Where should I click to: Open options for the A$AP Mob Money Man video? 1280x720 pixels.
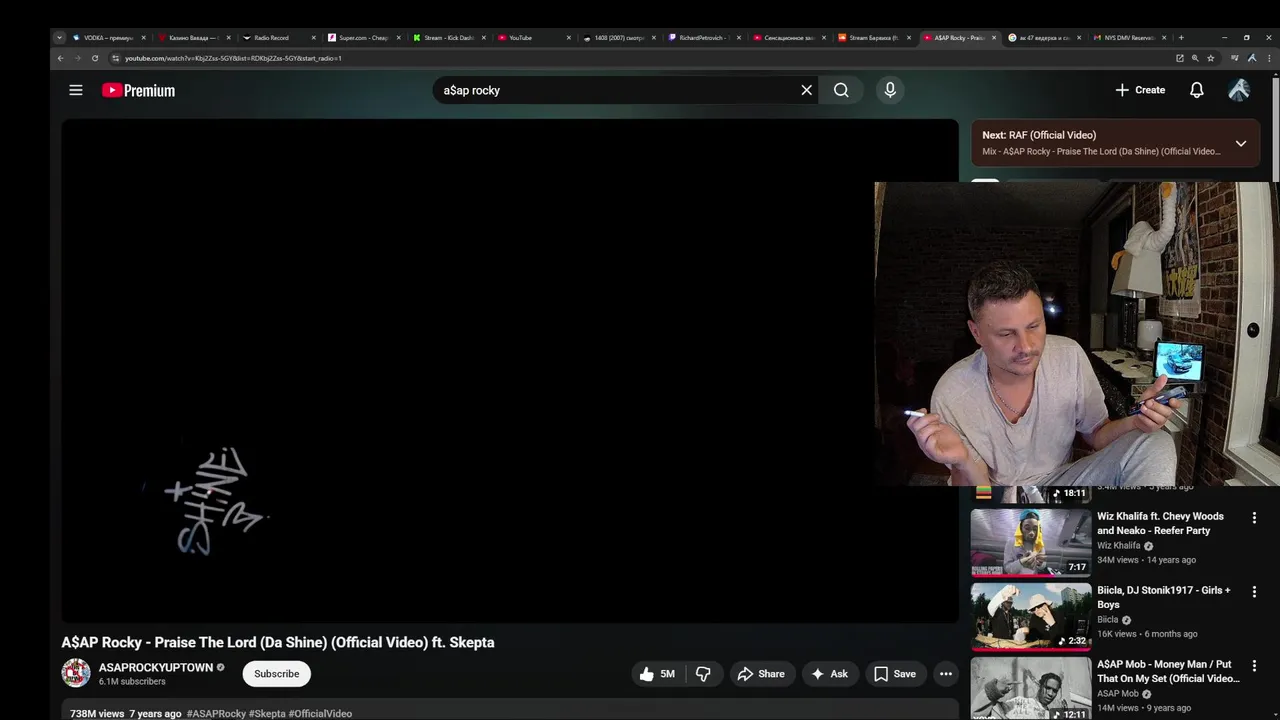pyautogui.click(x=1254, y=666)
